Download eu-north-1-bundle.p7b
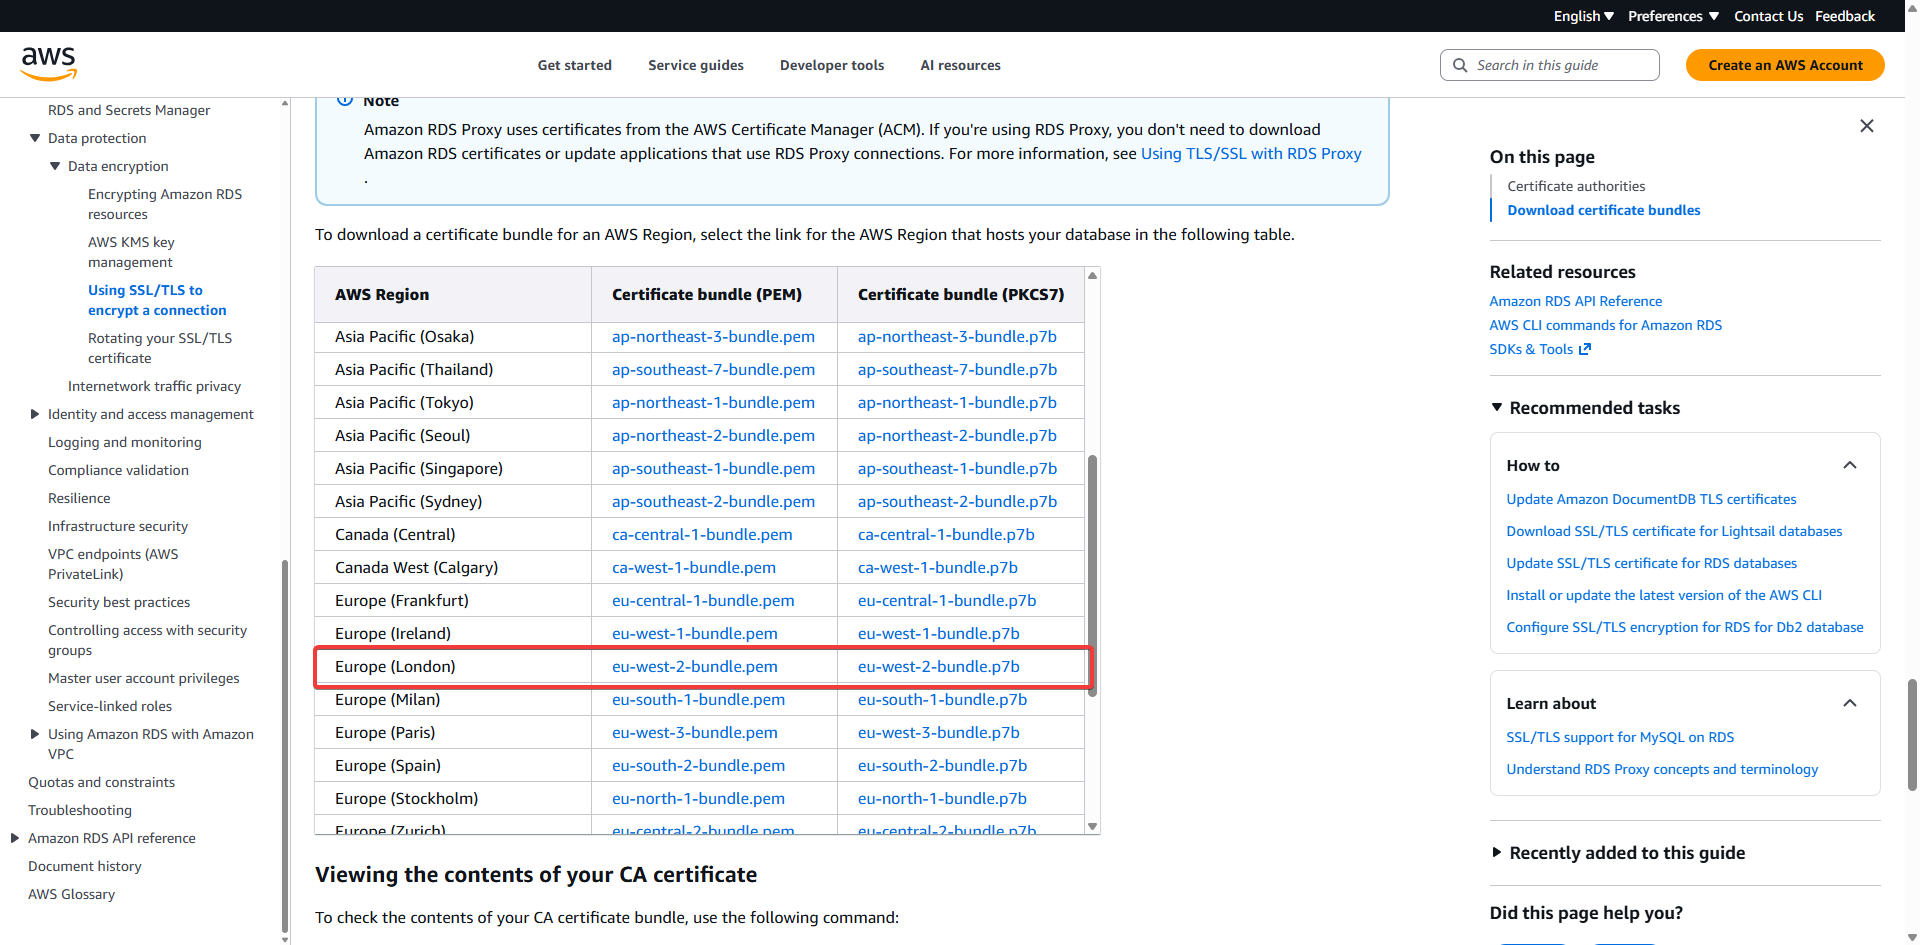This screenshot has height=945, width=1920. point(942,799)
